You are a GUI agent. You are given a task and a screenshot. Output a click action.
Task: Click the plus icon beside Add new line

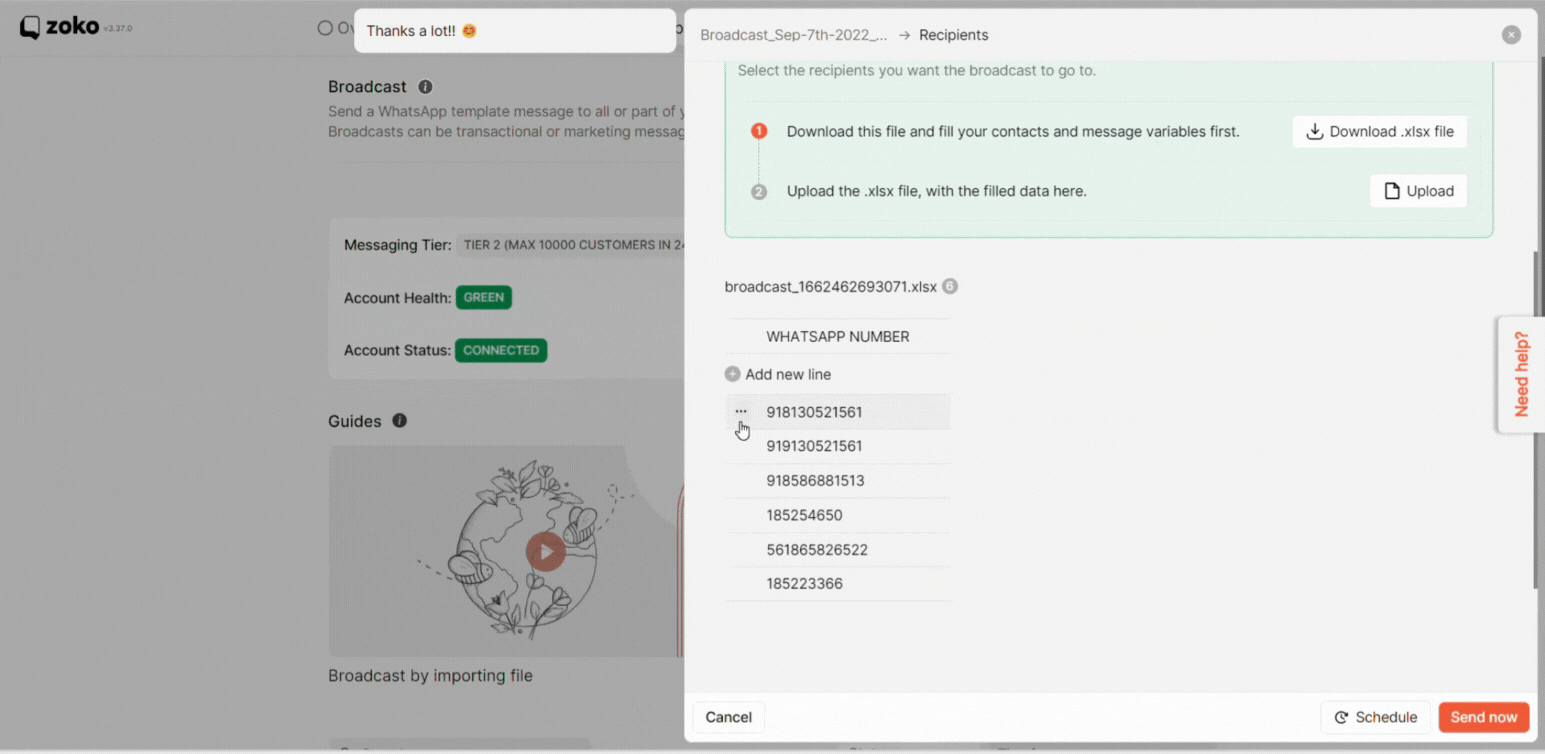coord(733,374)
